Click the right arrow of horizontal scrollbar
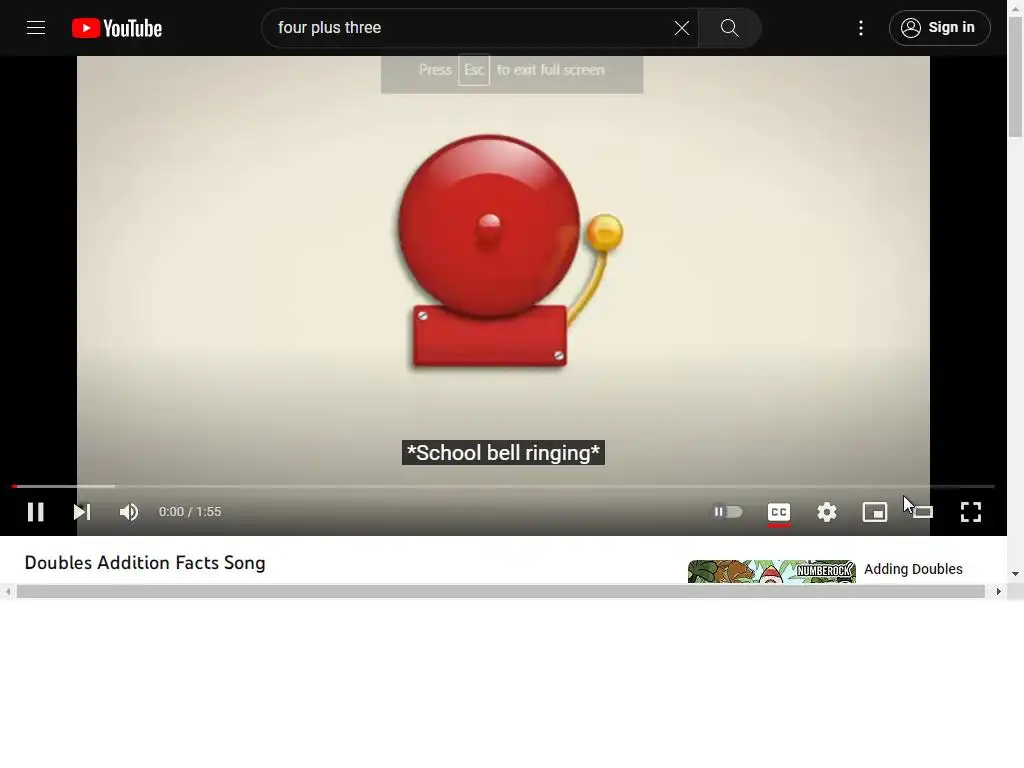1024x768 pixels. [999, 592]
